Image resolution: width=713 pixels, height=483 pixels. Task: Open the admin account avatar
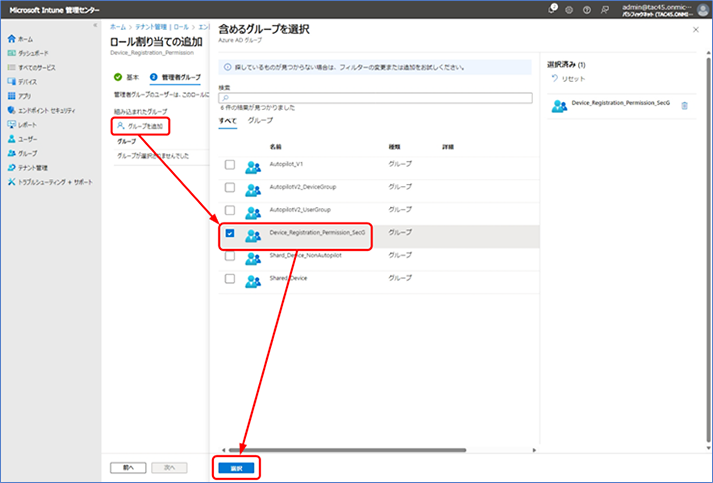pyautogui.click(x=703, y=10)
